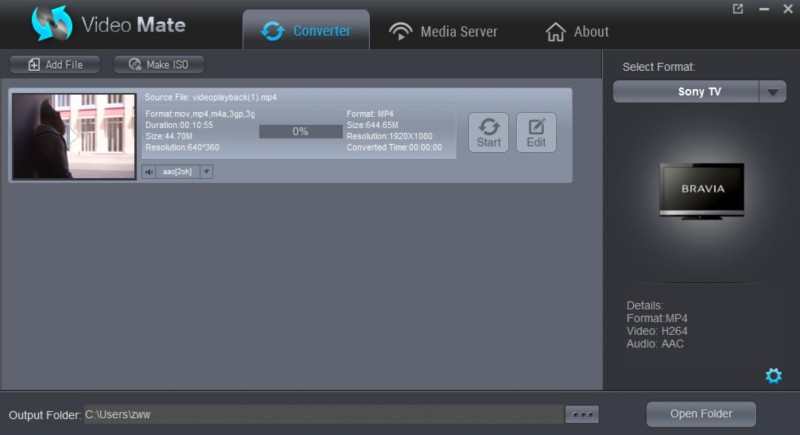The image size is (800, 435).
Task: Expand the Sony TV format dropdown arrow
Action: [772, 92]
